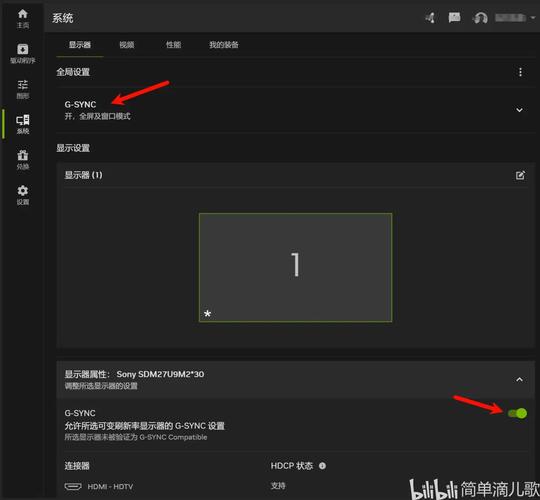Go to the 主页 home icon in sidebar
Viewport: 540px width, 500px height.
[x=23, y=18]
